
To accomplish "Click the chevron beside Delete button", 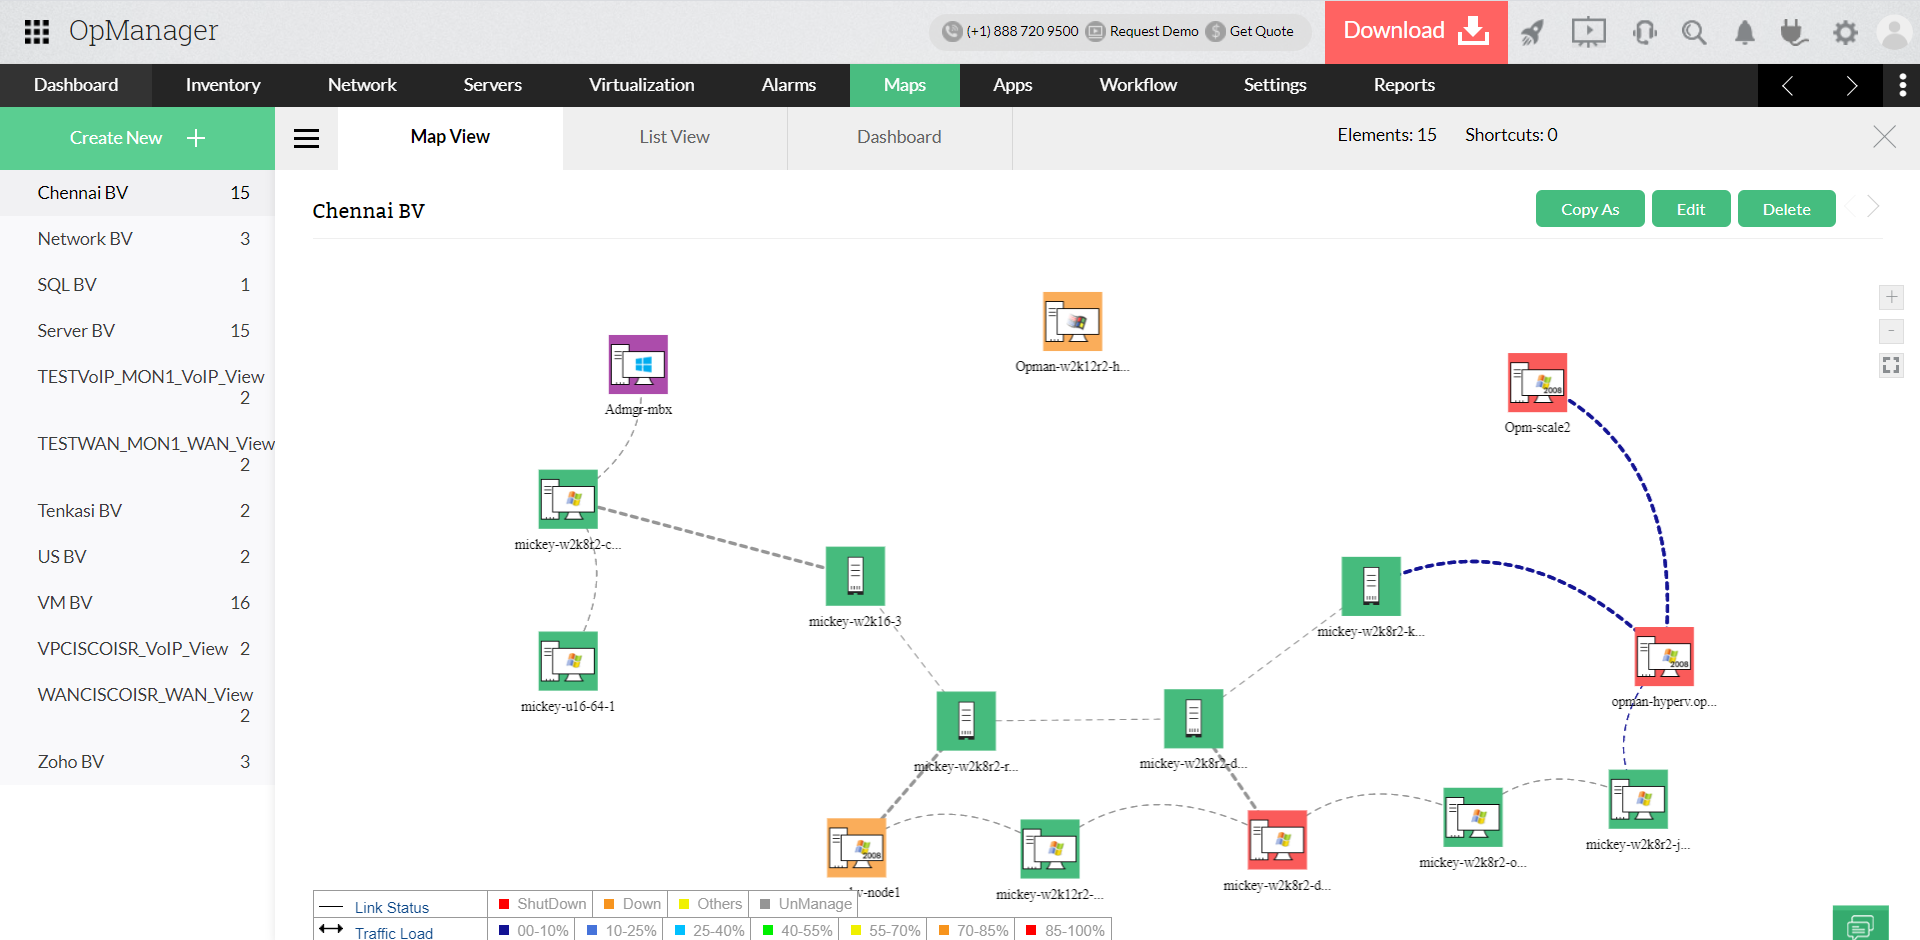I will tap(1873, 207).
